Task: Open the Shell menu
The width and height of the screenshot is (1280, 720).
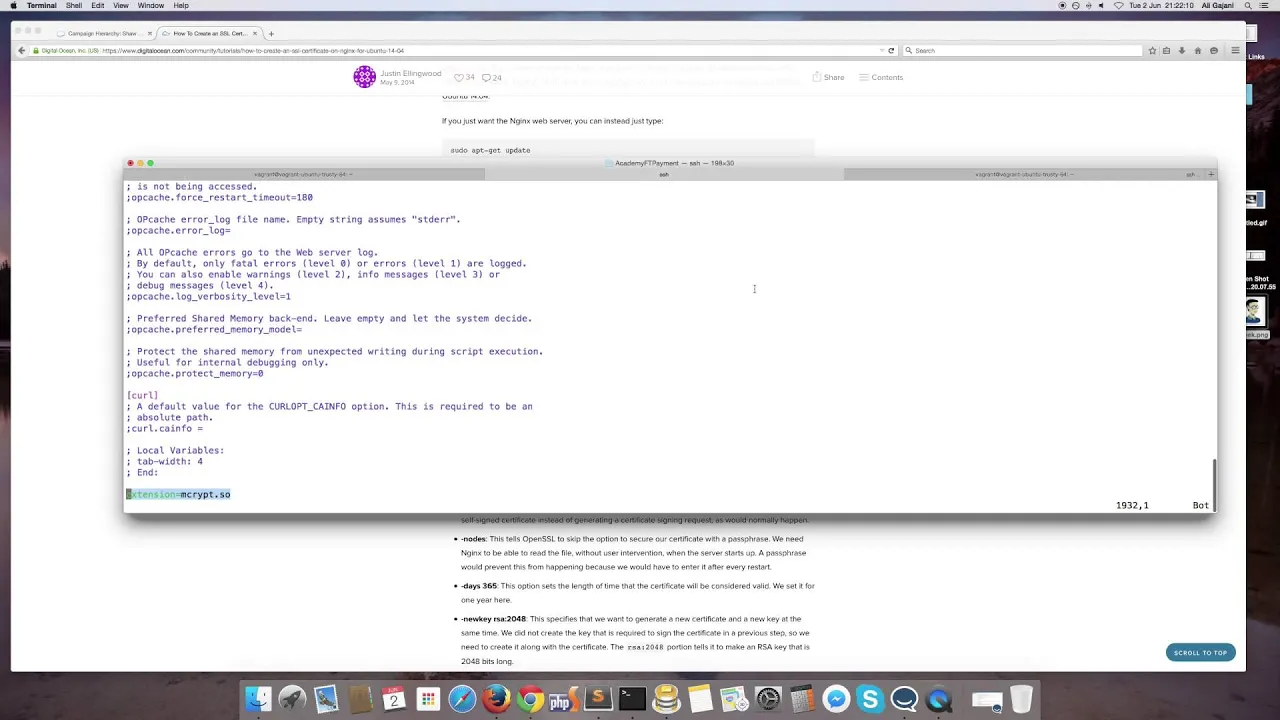Action: tap(74, 6)
